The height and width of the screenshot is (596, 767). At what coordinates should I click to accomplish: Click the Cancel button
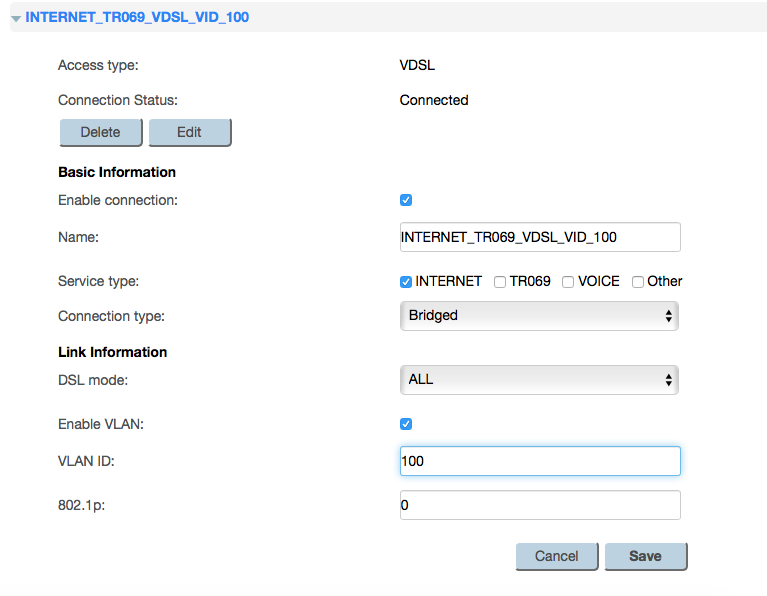click(557, 556)
